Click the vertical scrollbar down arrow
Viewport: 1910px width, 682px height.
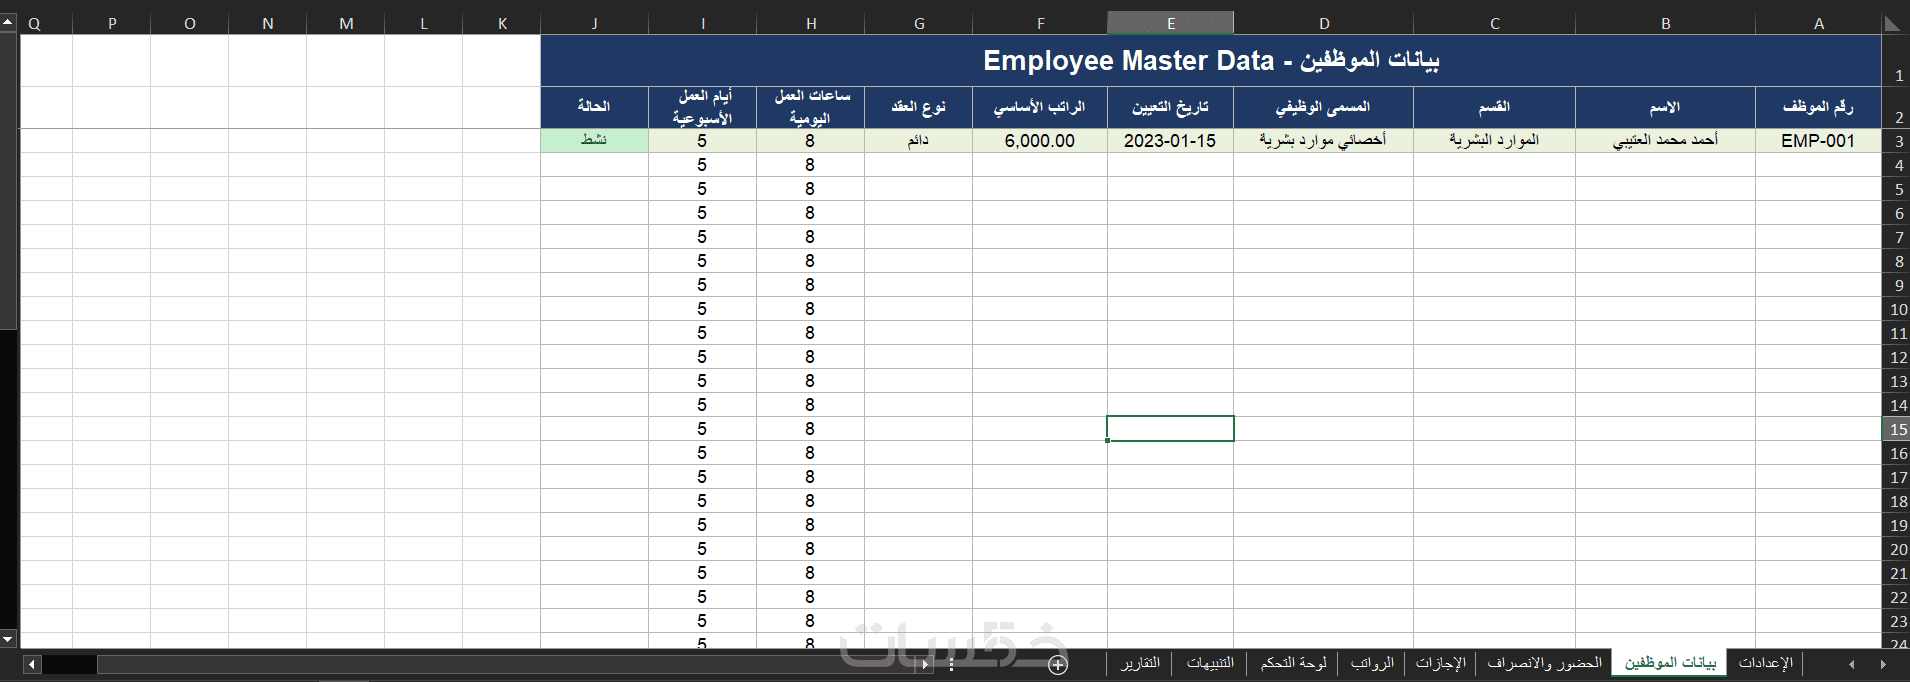point(8,638)
